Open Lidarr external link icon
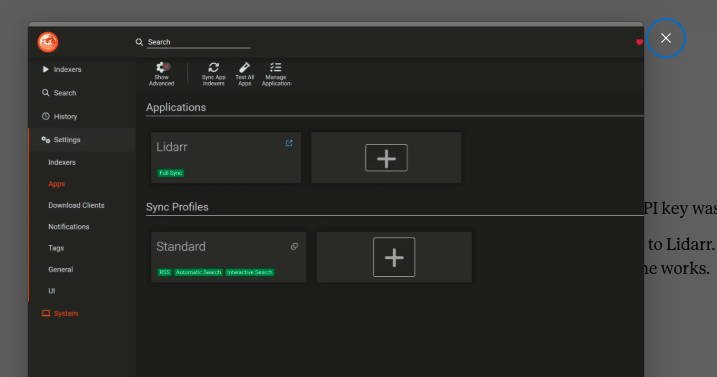 tap(289, 143)
